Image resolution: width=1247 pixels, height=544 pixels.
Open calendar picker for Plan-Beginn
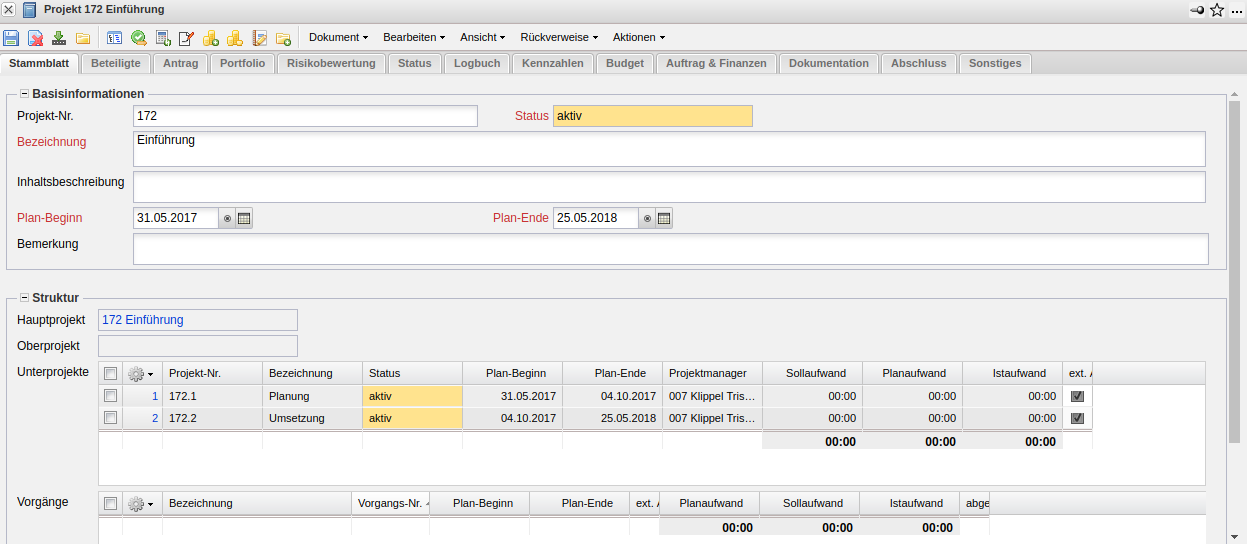coord(244,218)
